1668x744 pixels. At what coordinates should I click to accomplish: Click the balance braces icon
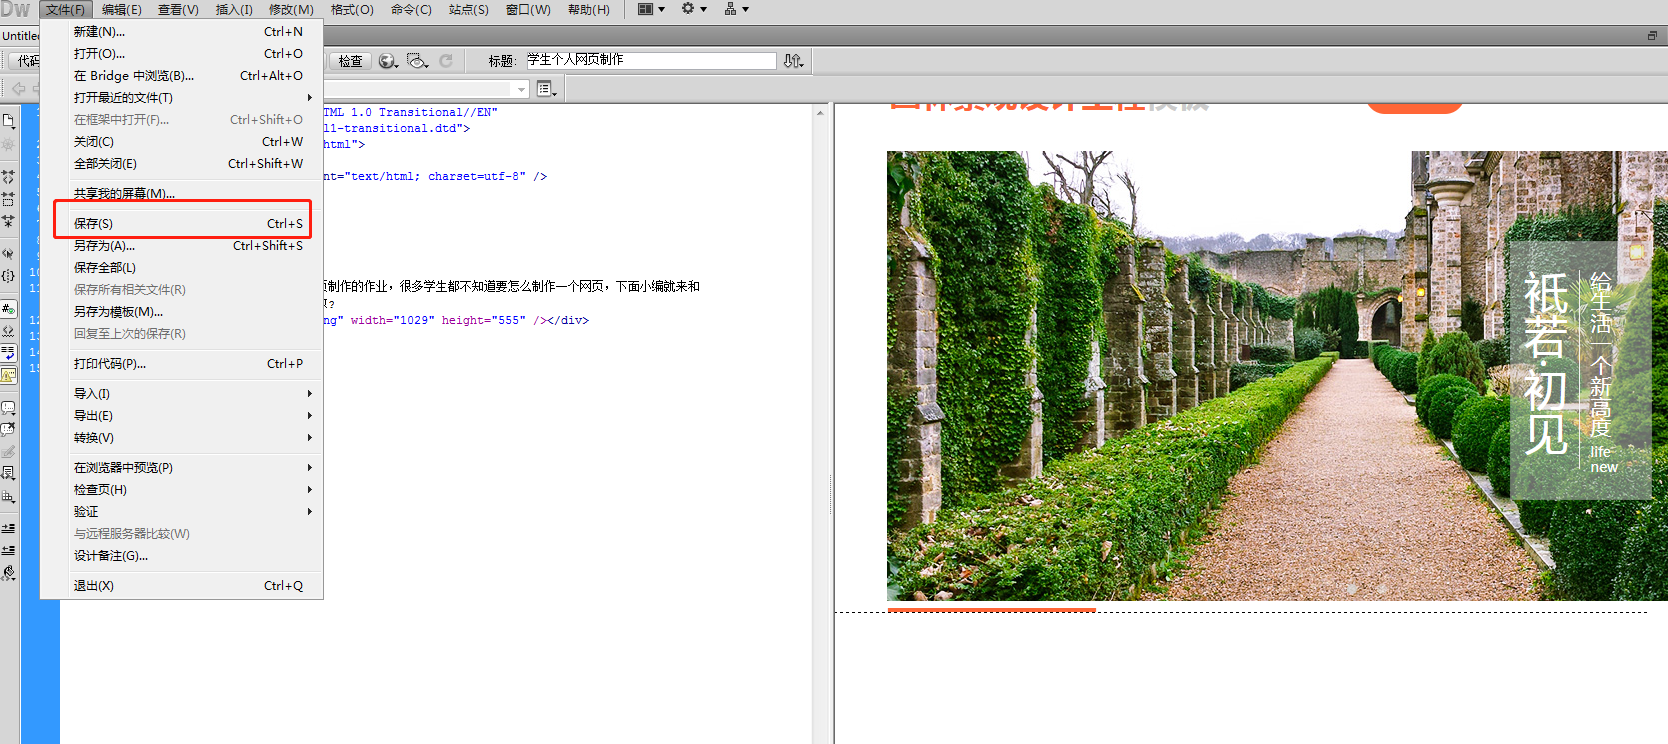8,275
